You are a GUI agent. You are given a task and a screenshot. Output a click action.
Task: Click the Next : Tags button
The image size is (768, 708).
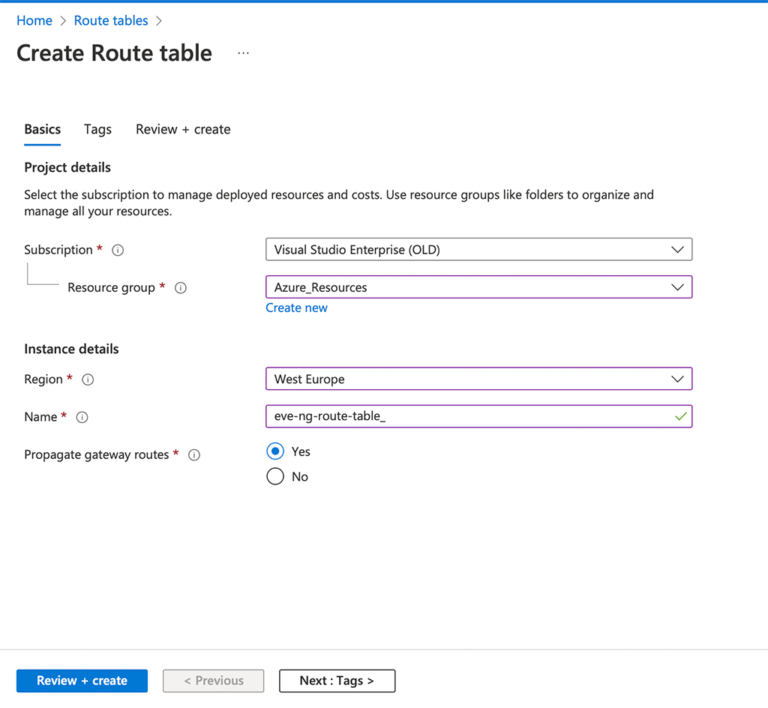coord(337,681)
